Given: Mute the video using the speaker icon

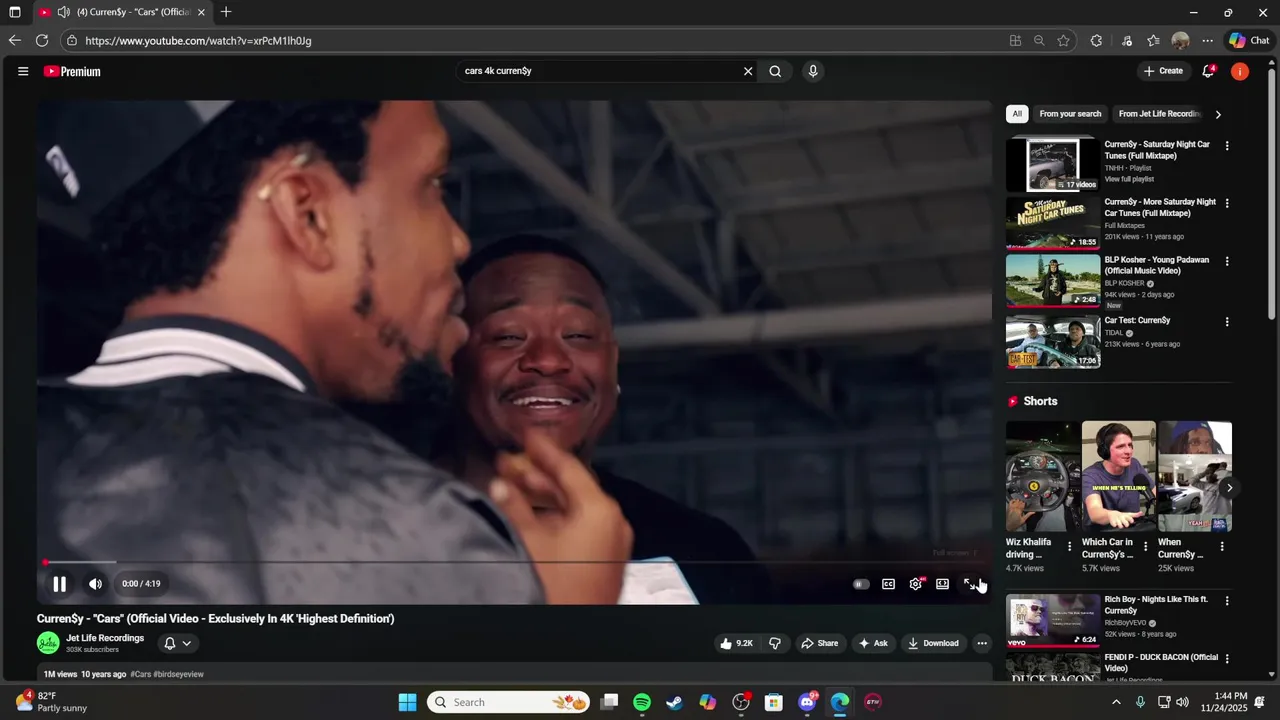Looking at the screenshot, I should (95, 584).
